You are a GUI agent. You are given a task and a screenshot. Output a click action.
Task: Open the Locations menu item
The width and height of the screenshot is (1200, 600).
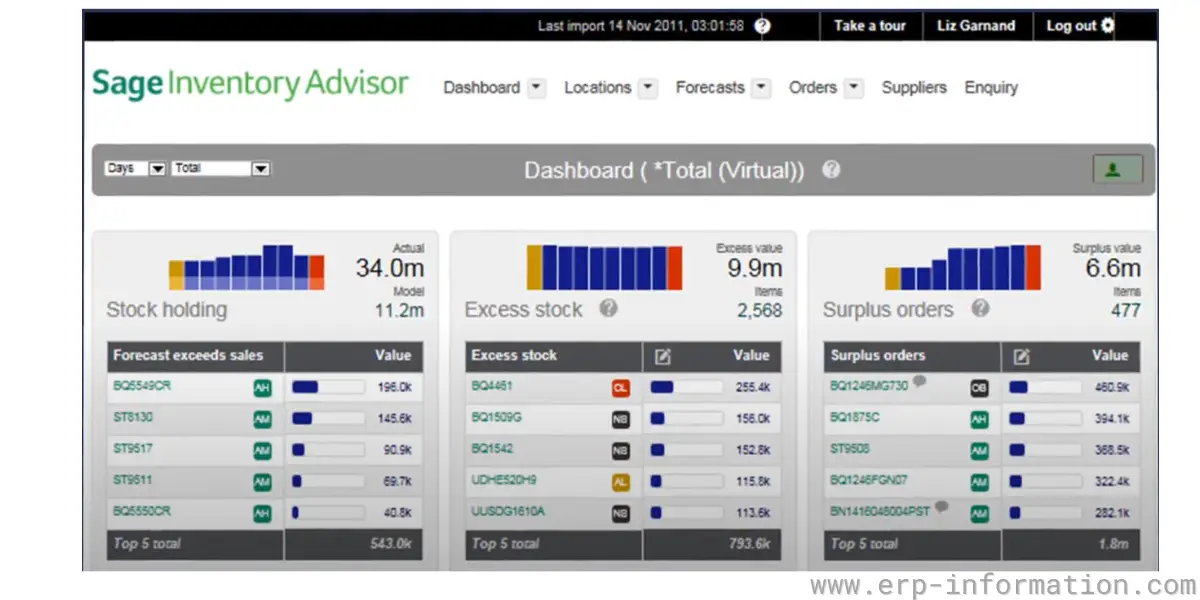pyautogui.click(x=597, y=88)
